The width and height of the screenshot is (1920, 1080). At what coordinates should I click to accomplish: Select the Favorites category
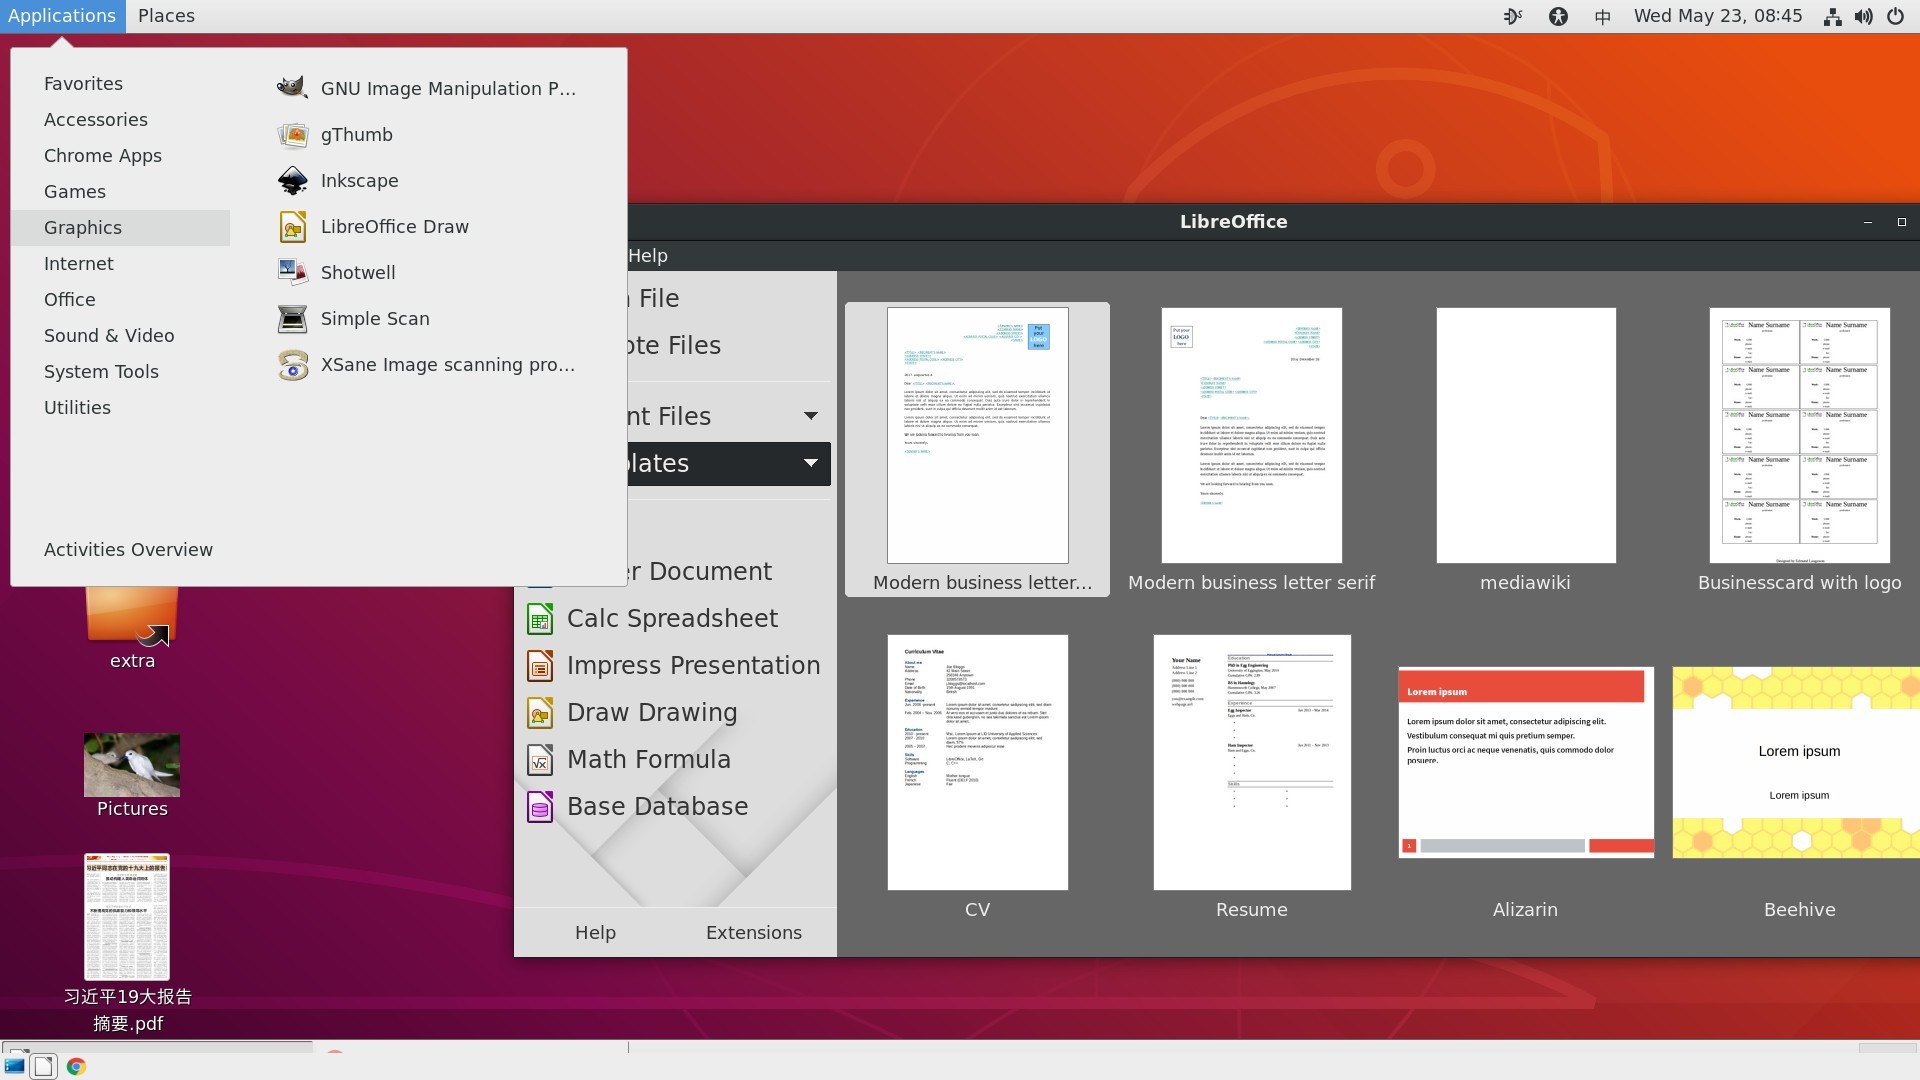(x=121, y=84)
